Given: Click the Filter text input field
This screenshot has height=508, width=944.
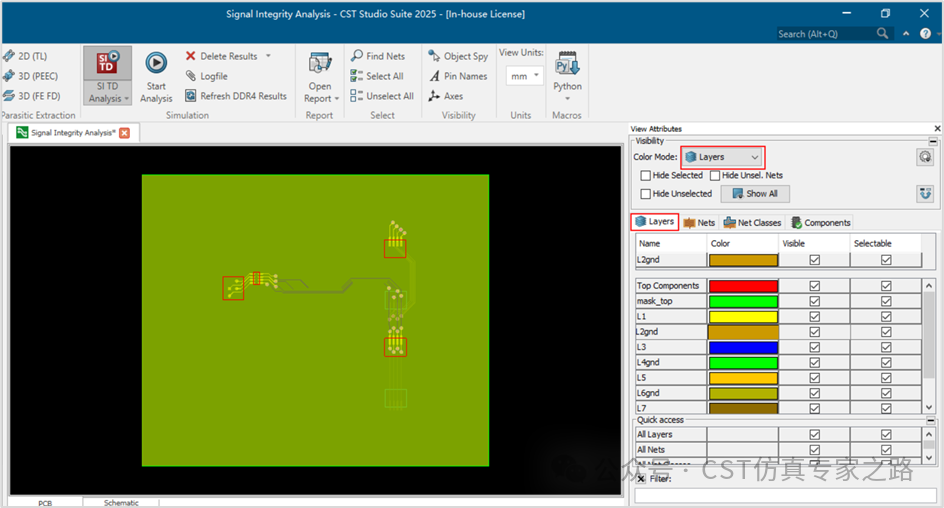Looking at the screenshot, I should click(x=786, y=495).
